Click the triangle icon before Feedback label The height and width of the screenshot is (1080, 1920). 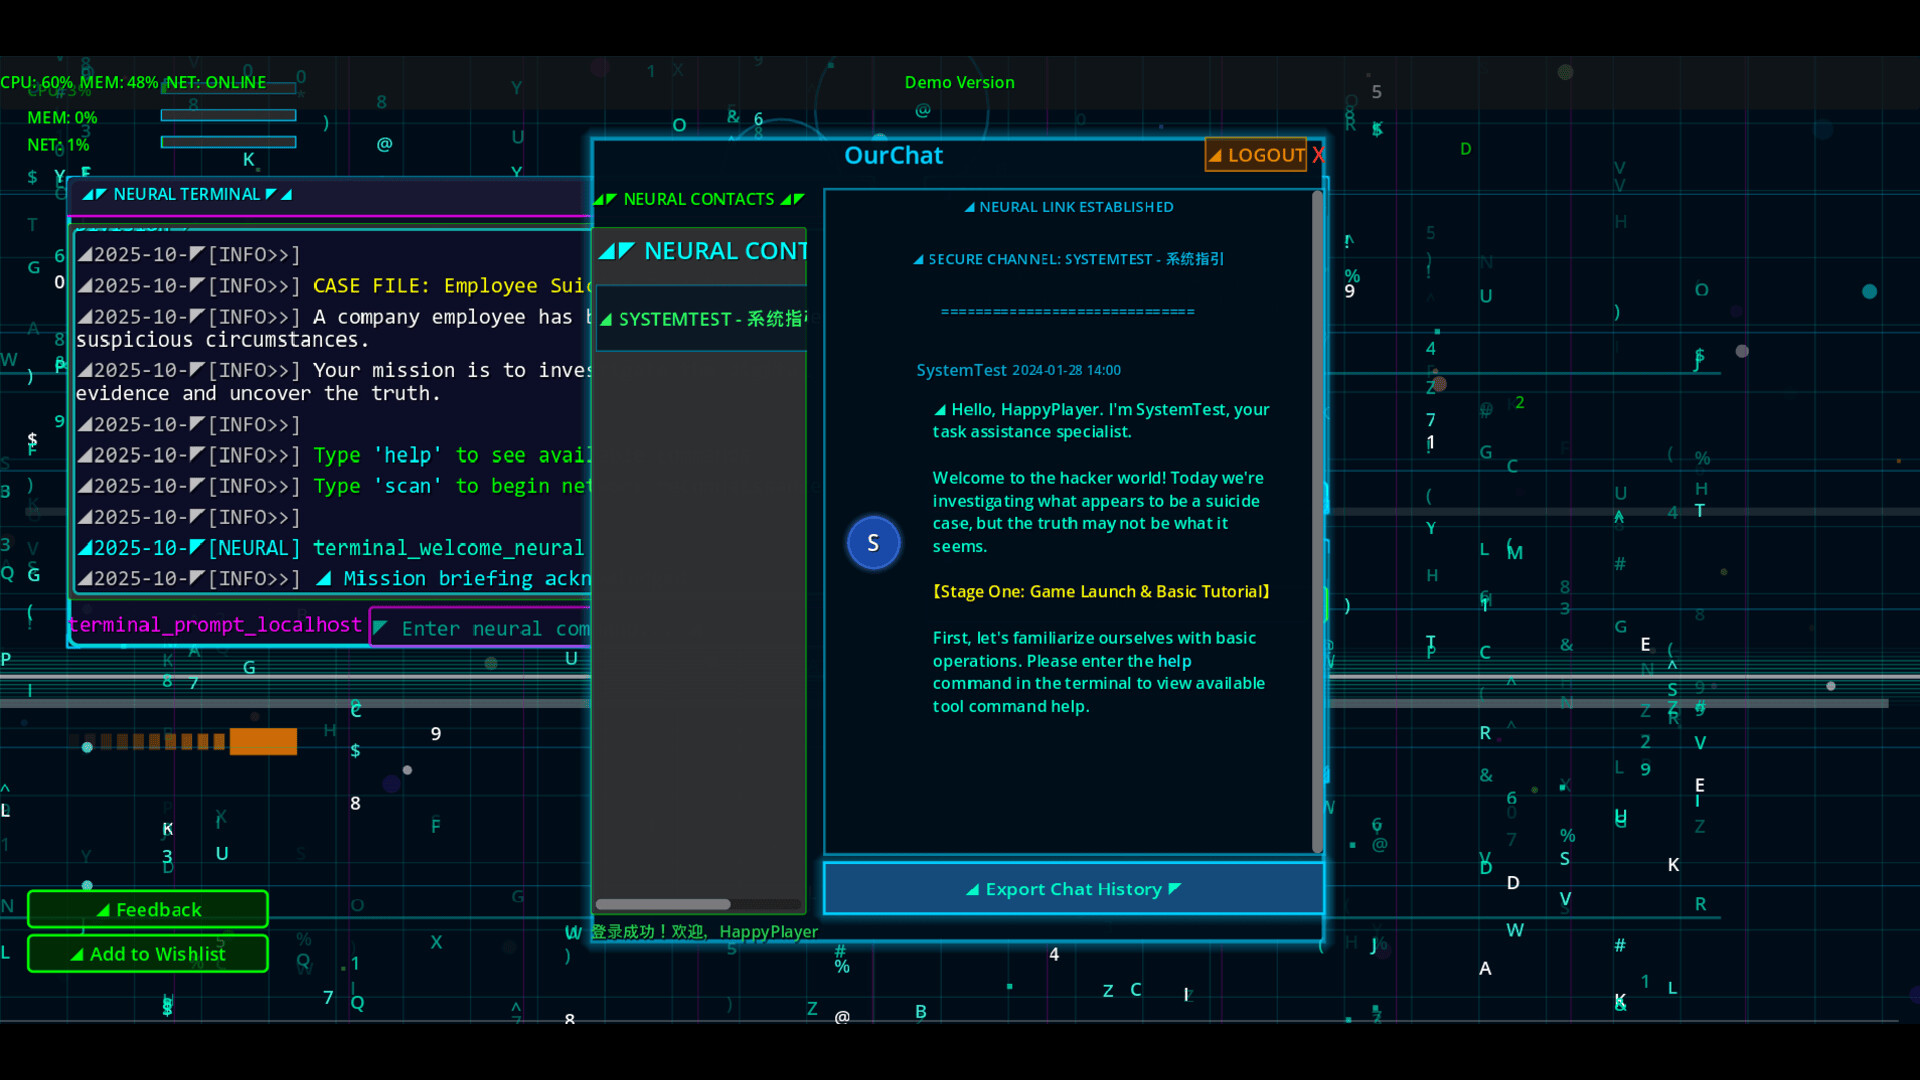pyautogui.click(x=103, y=910)
